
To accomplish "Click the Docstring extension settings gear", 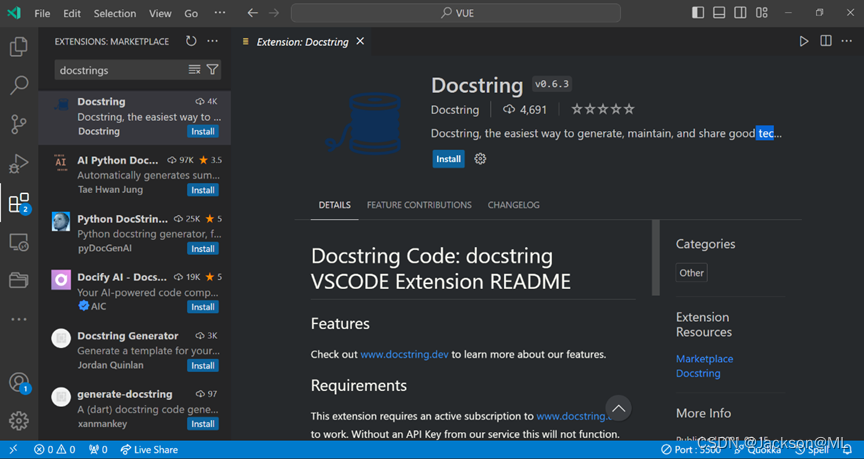I will tap(480, 159).
